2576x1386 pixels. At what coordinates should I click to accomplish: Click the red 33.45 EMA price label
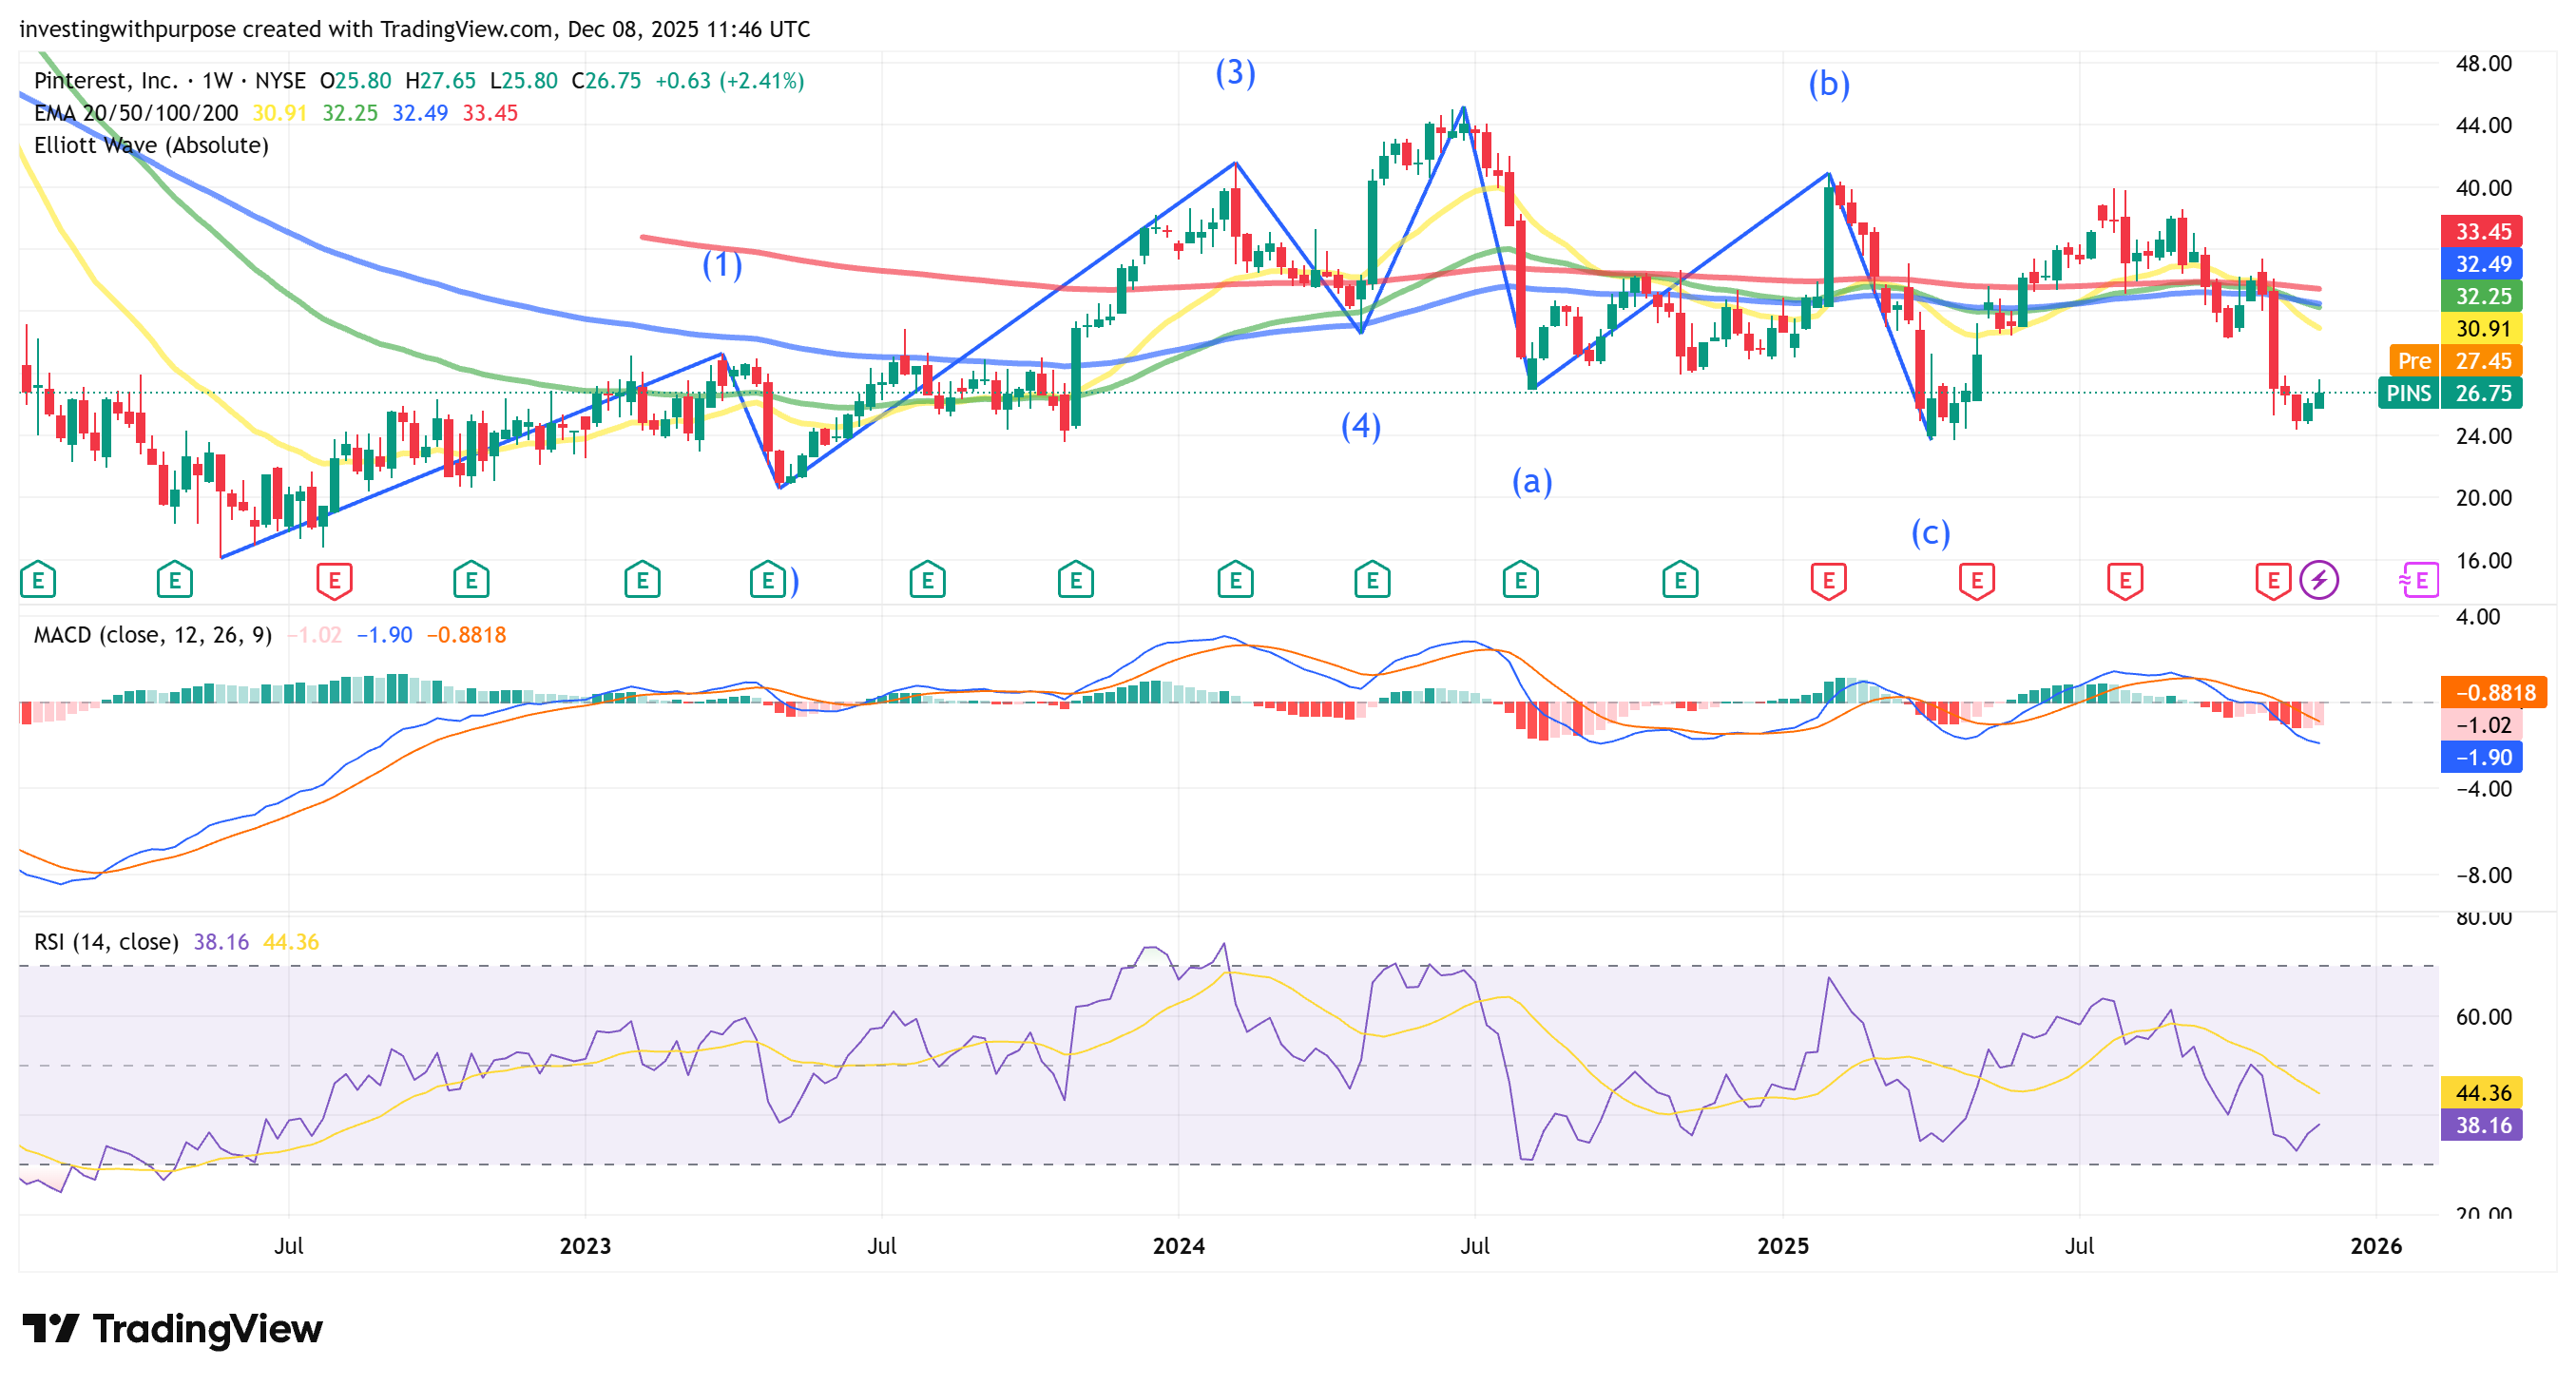click(x=2481, y=232)
